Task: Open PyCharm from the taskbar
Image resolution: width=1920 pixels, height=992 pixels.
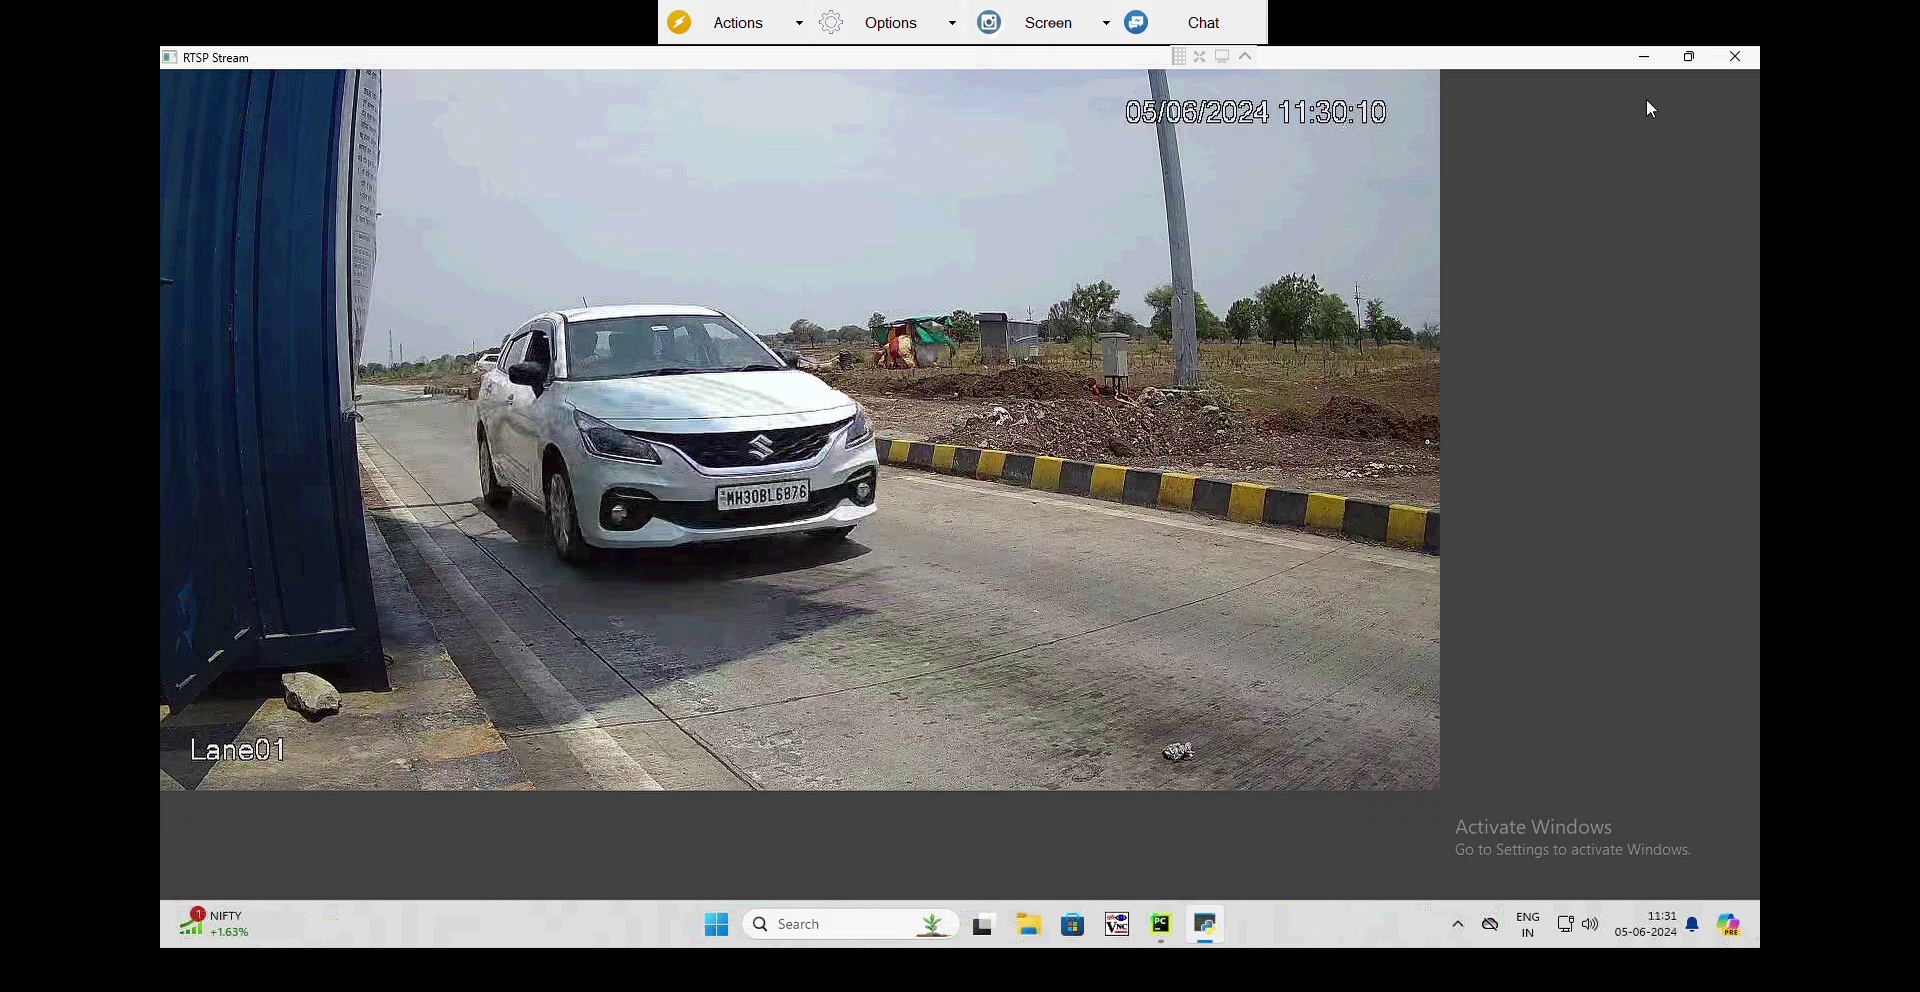Action: tap(1160, 925)
